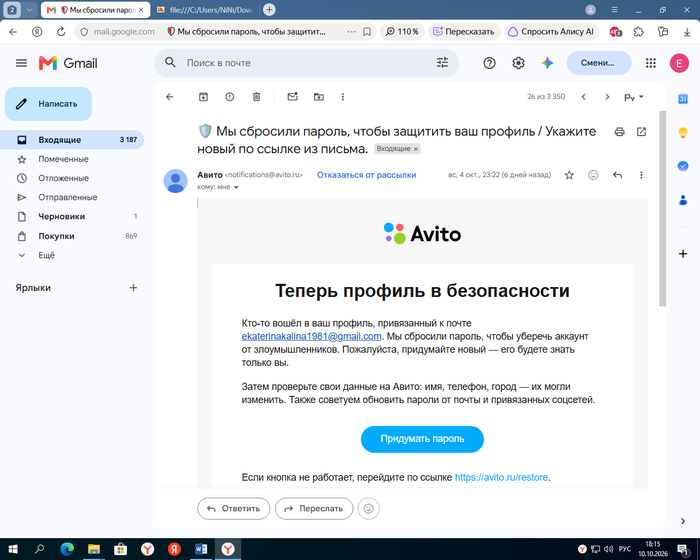The height and width of the screenshot is (560, 700).
Task: Focus the Поиск в почте field
Action: click(306, 63)
